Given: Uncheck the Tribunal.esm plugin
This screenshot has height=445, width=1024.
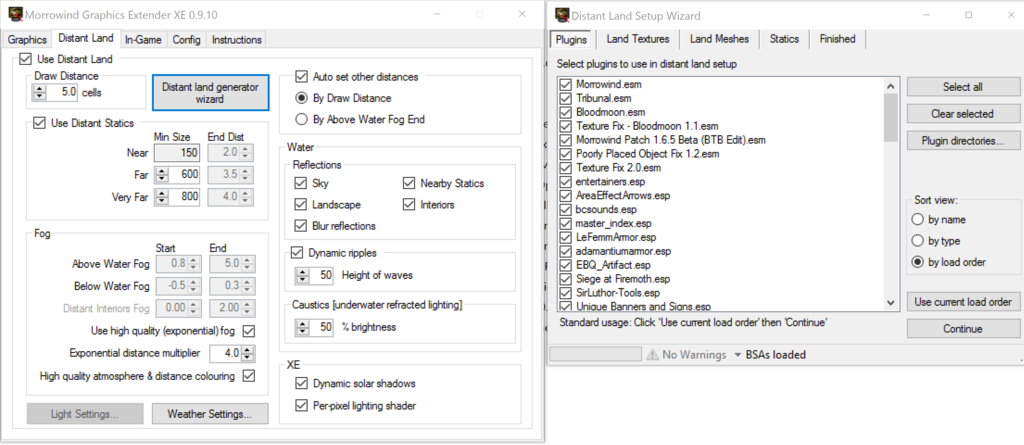Looking at the screenshot, I should pos(566,99).
